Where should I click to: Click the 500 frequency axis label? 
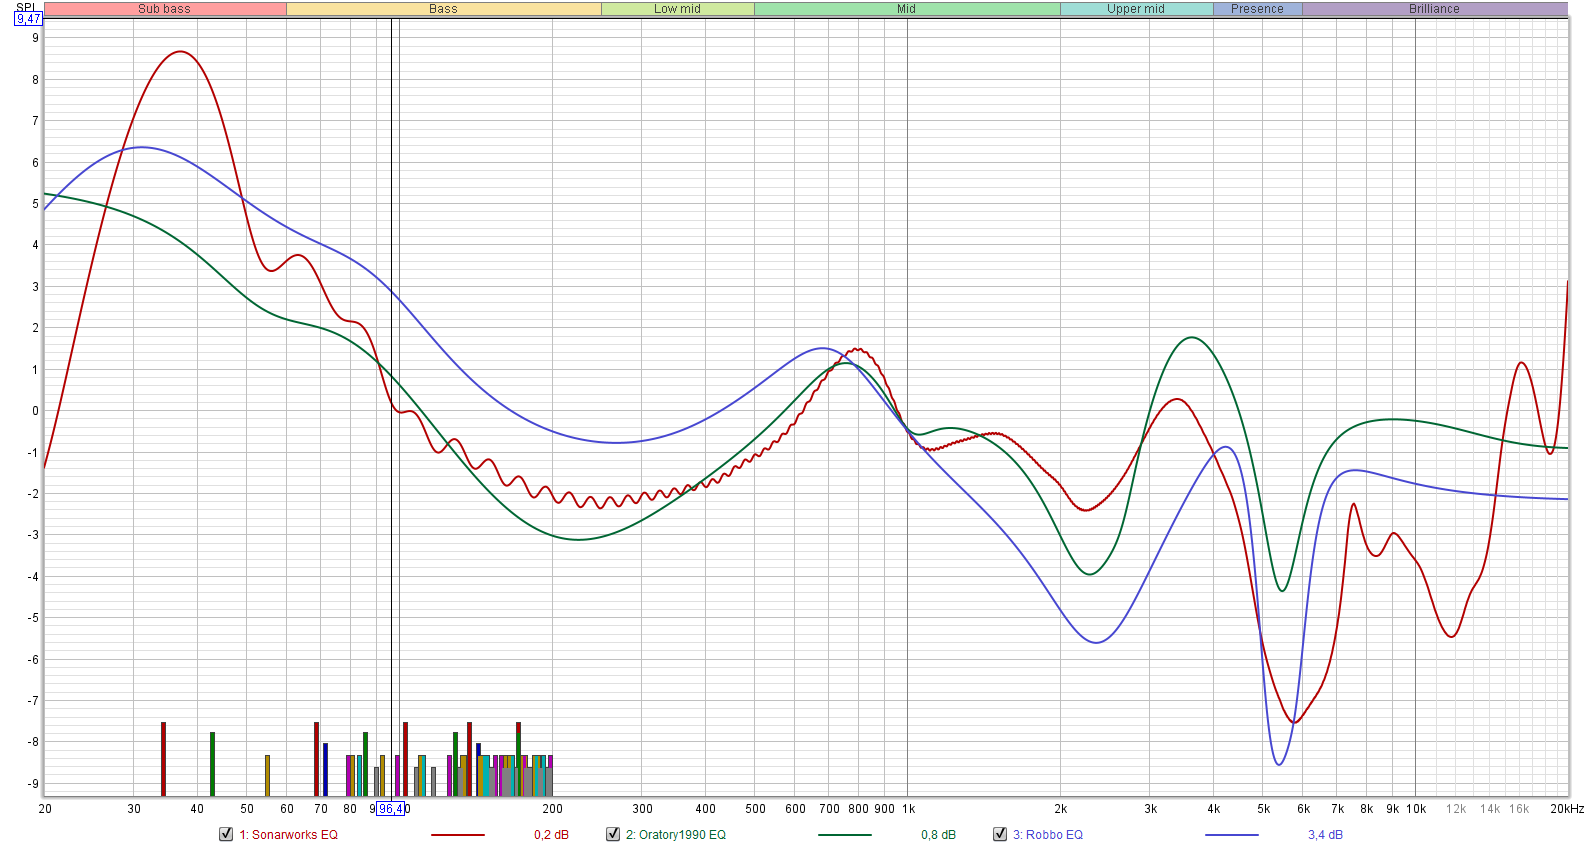(x=756, y=809)
